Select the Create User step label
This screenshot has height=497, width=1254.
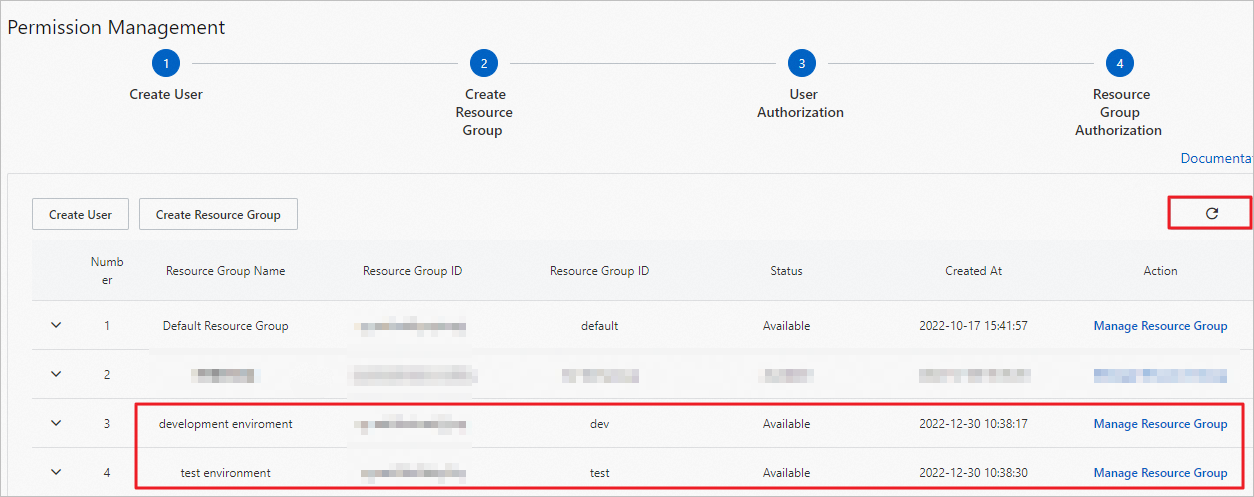tap(166, 94)
